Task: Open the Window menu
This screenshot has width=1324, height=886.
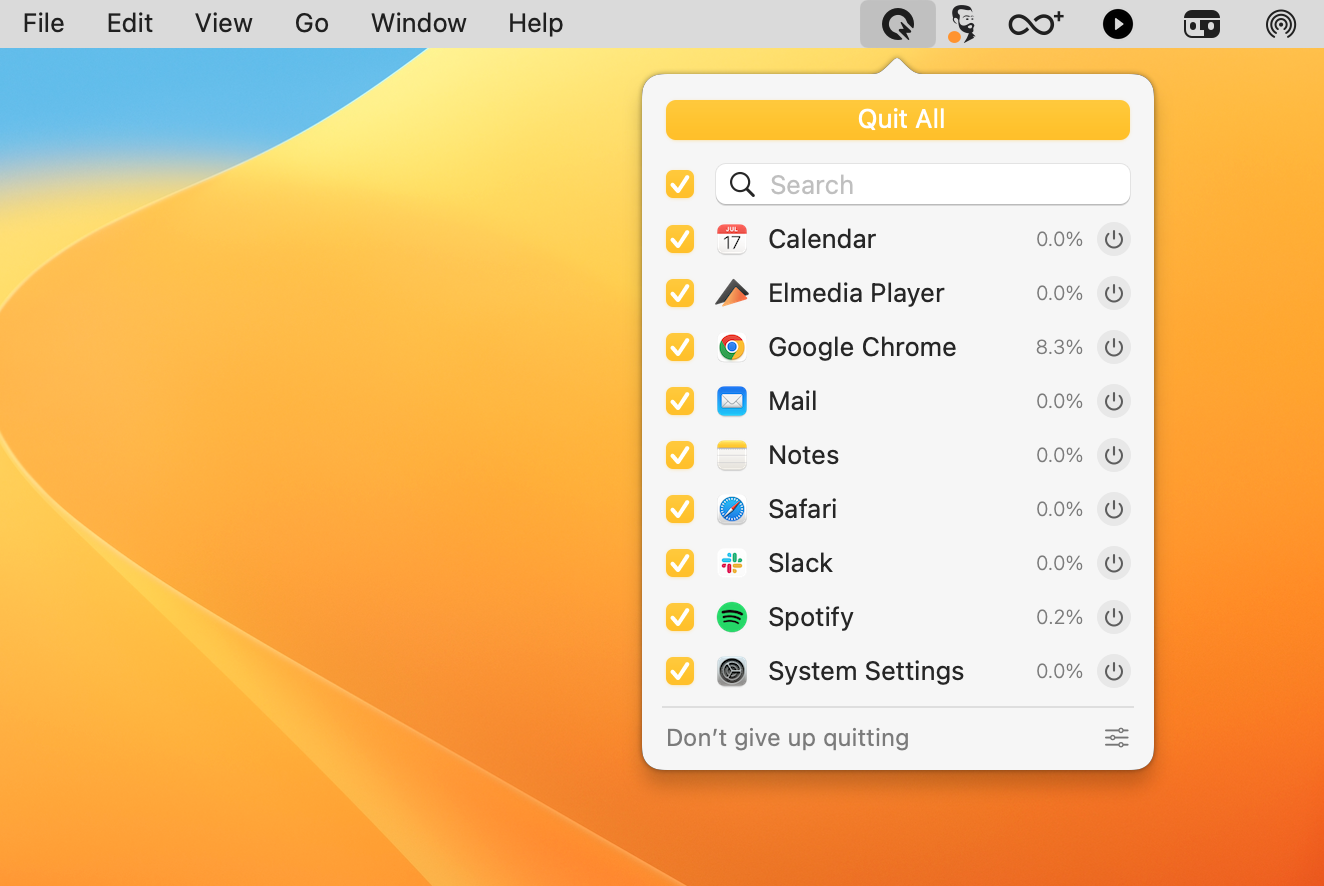Action: (x=419, y=23)
